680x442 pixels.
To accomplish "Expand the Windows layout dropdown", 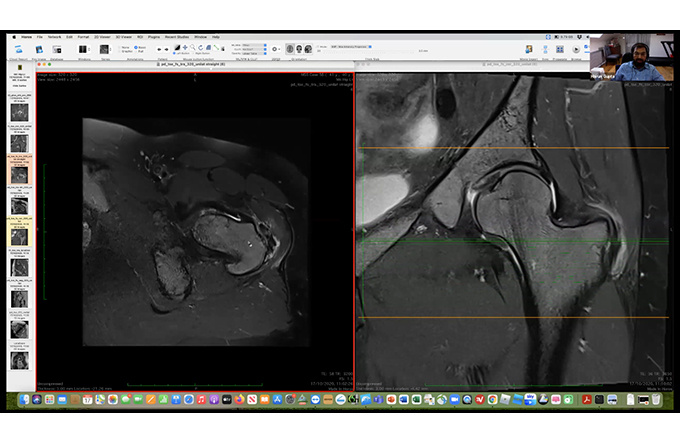I will click(x=84, y=48).
